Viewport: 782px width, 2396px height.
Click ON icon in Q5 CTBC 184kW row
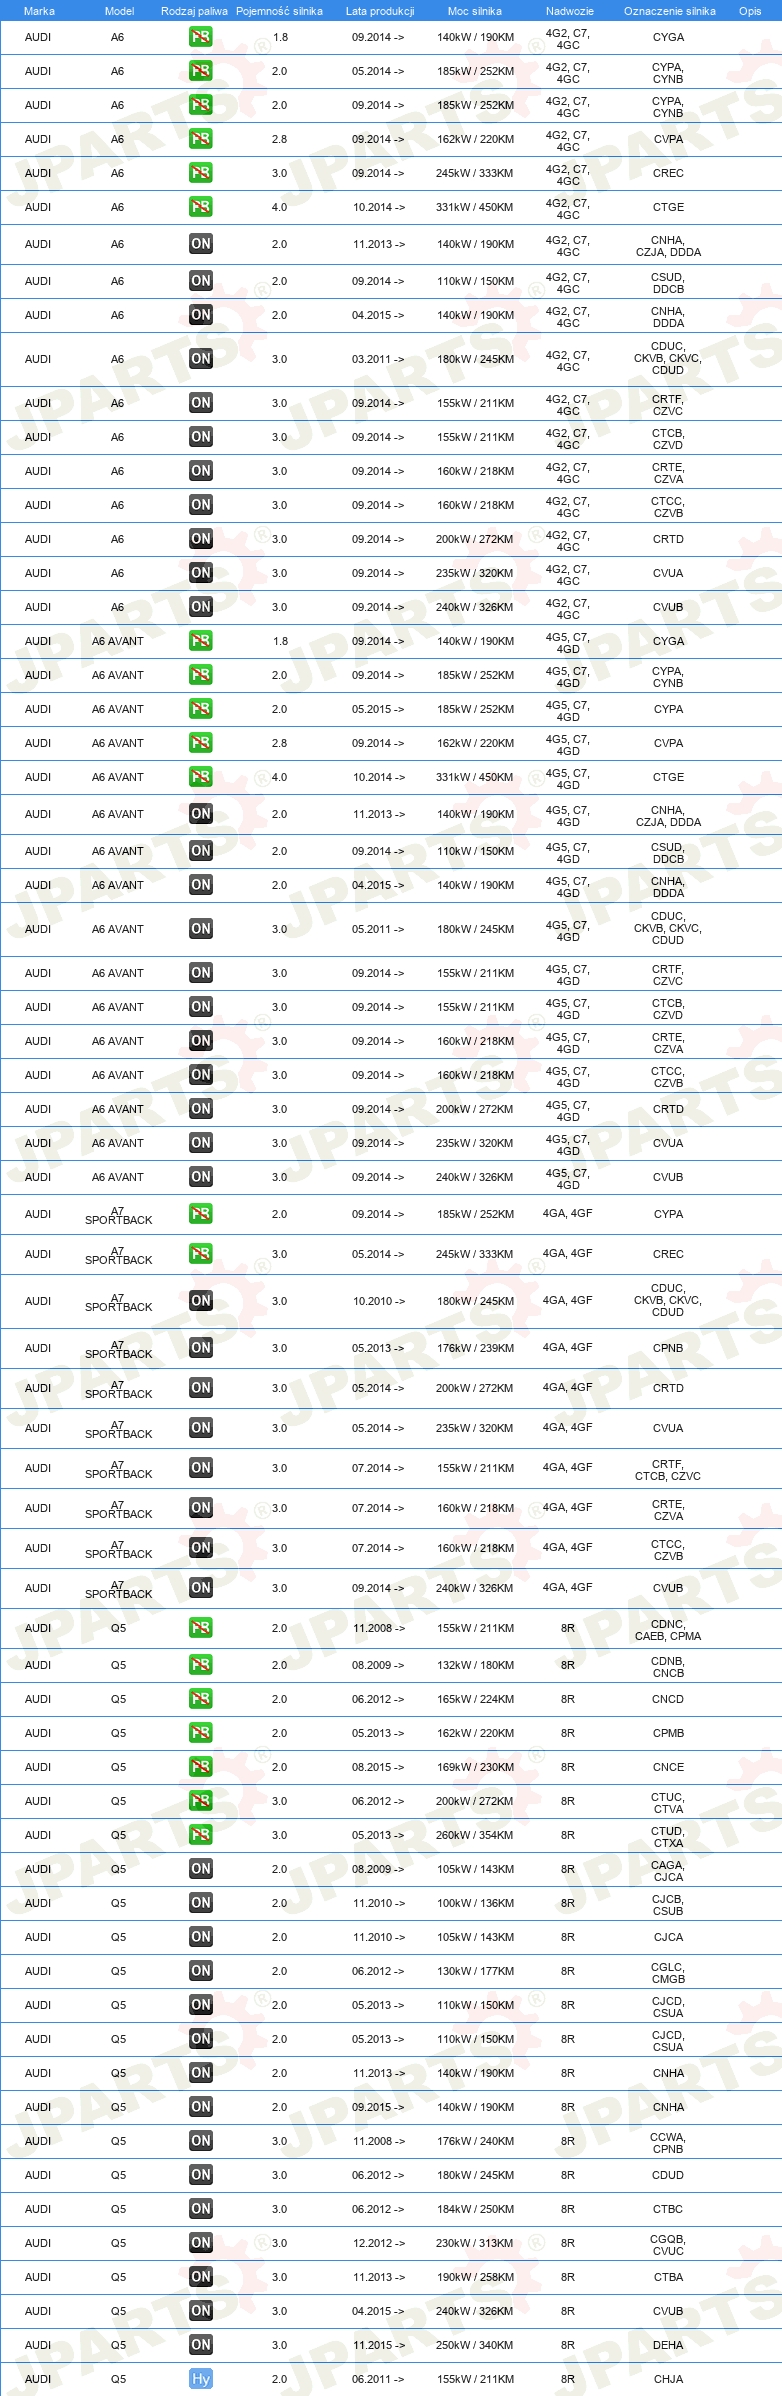pyautogui.click(x=201, y=2209)
